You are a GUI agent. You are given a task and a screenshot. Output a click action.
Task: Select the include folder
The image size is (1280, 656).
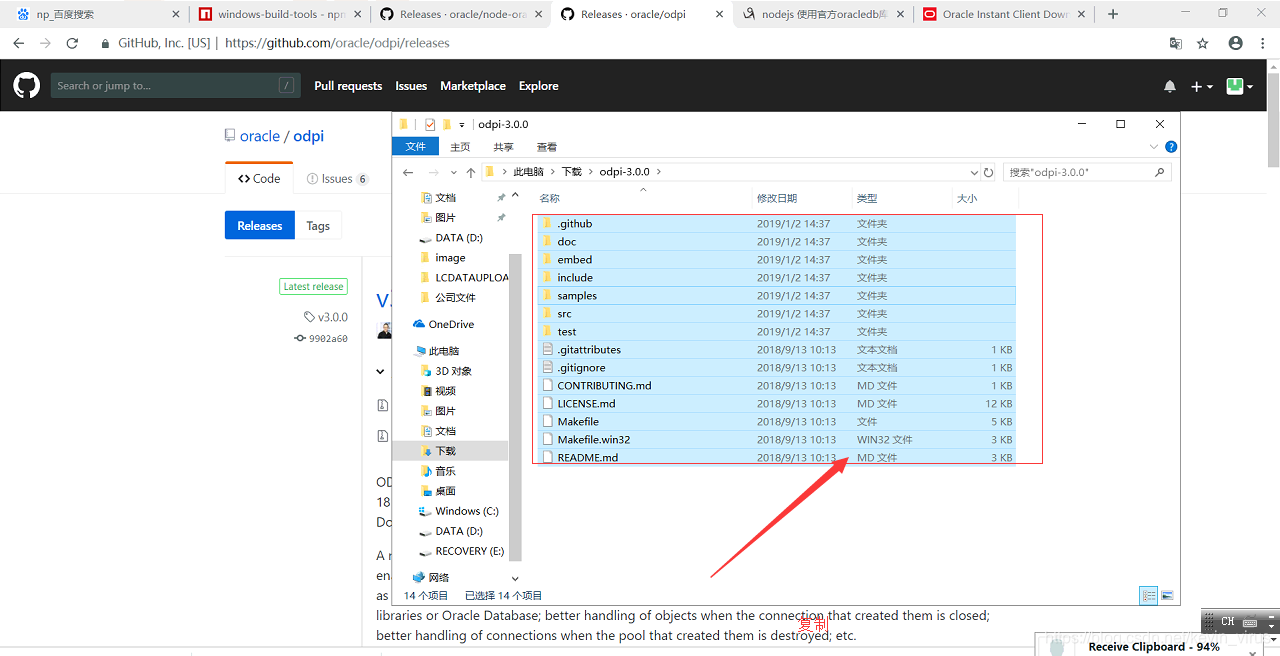coord(775,278)
